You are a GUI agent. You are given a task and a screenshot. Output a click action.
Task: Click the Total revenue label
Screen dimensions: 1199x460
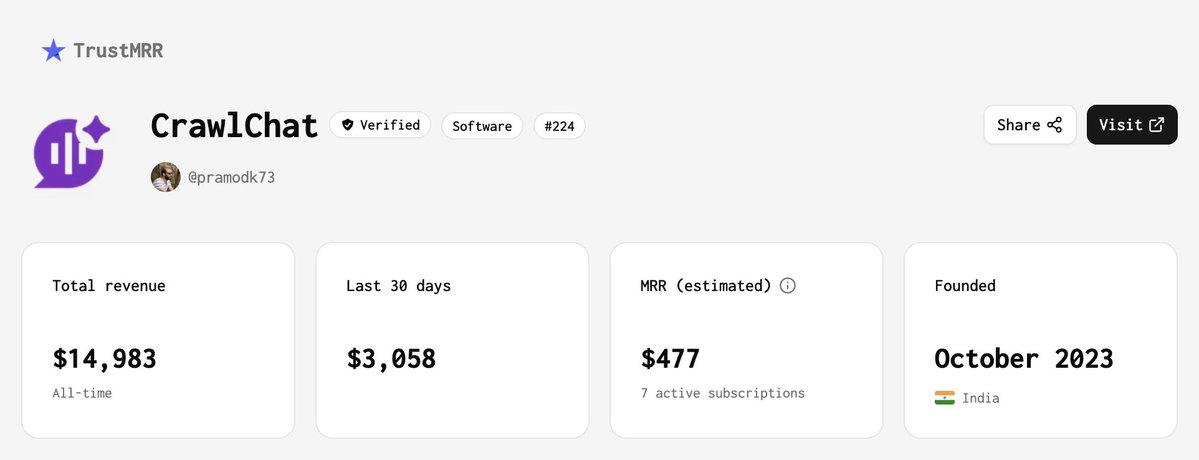pos(109,286)
